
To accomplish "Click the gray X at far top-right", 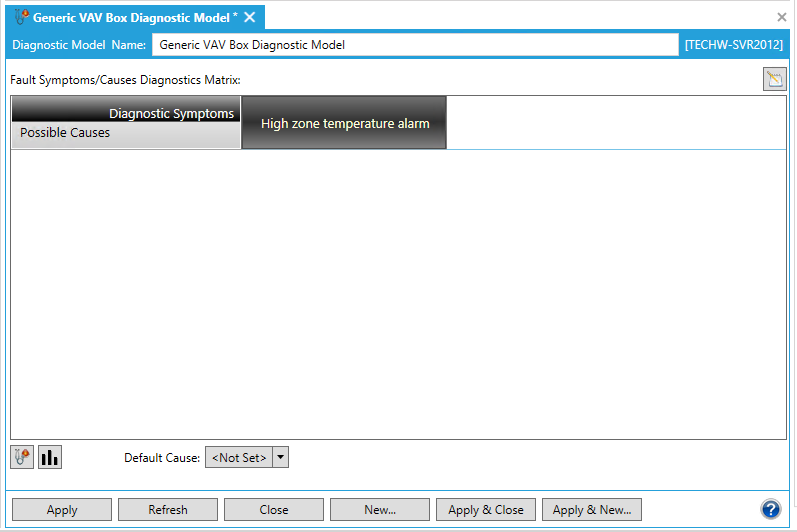I will pyautogui.click(x=782, y=17).
